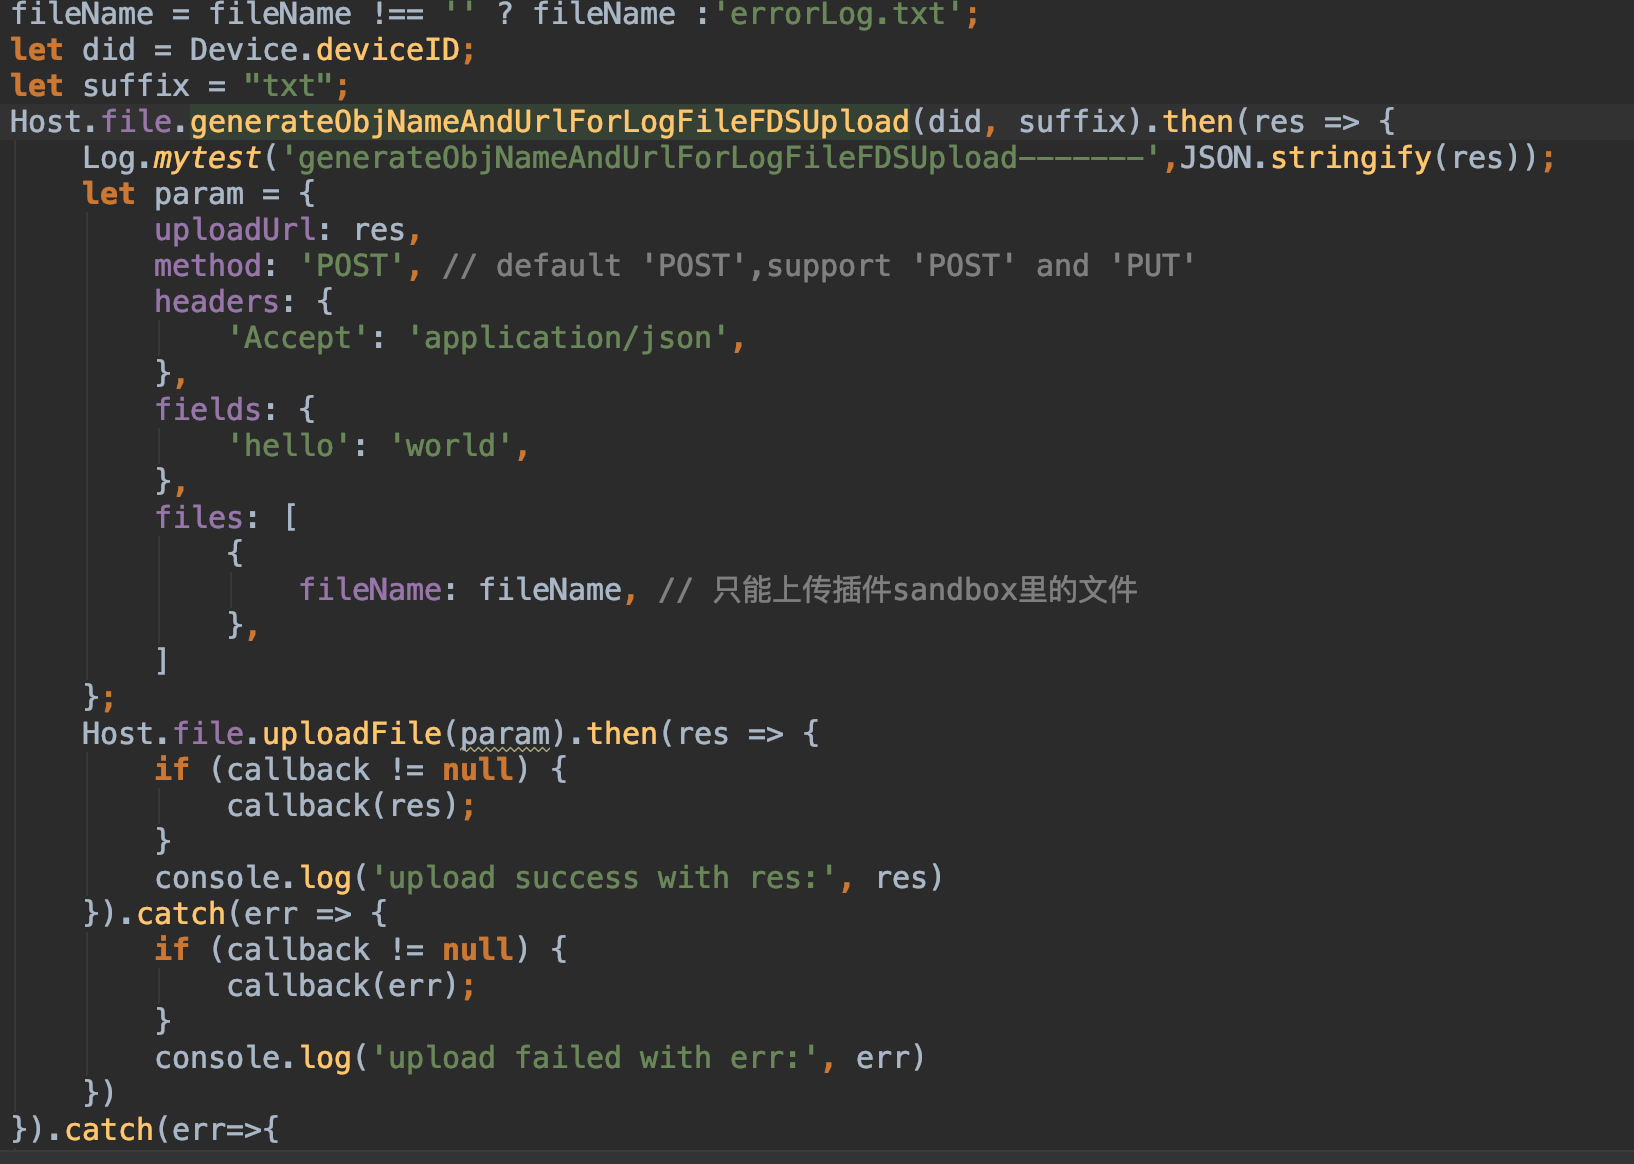The image size is (1634, 1164).
Task: Select the underlined param argument in uploadFile
Action: tap(505, 733)
